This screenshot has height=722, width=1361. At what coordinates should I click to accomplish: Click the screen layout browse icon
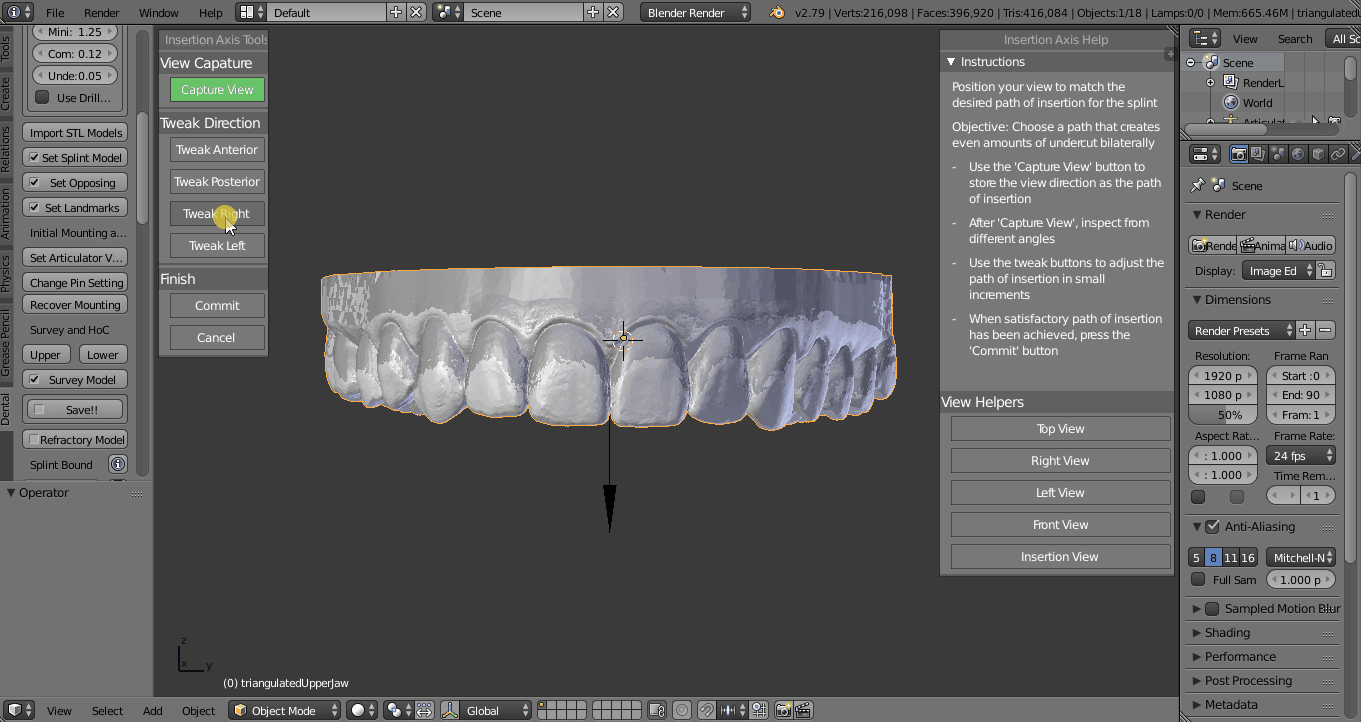252,12
